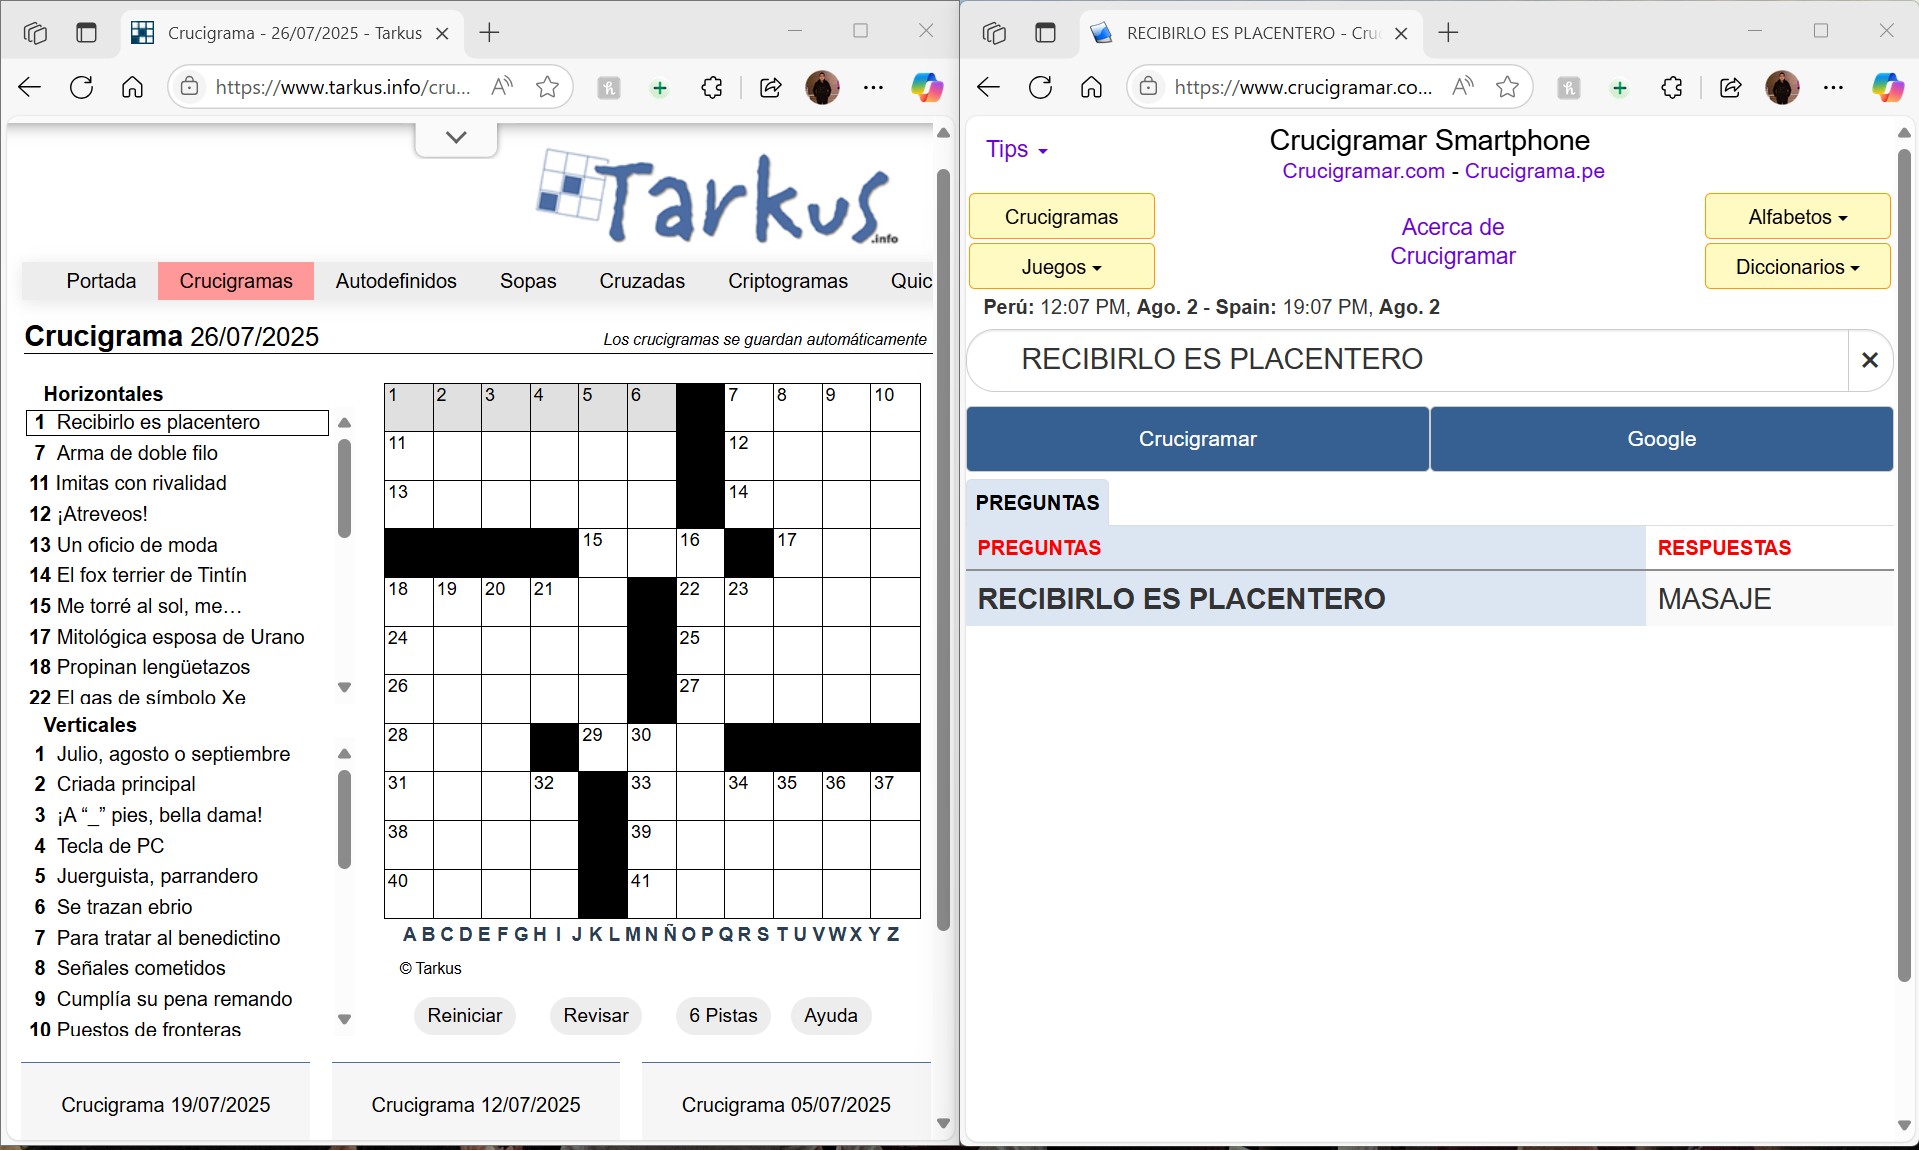Viewport: 1919px width, 1150px height.
Task: Clear search text with the X button
Action: coord(1869,360)
